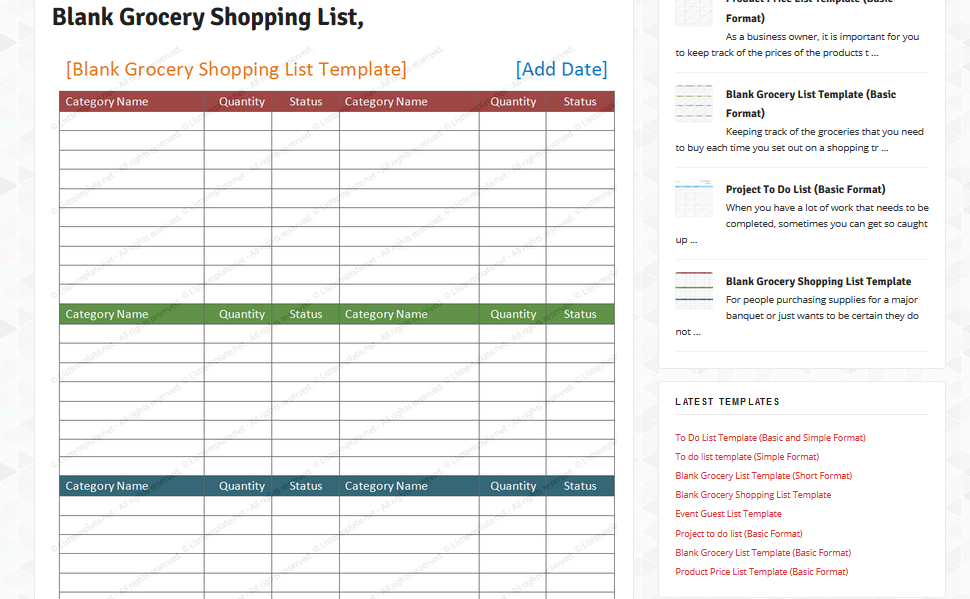This screenshot has height=599, width=970.
Task: Open Blank Grocery List Template (Basic Format) link under Latest Templates
Action: click(x=762, y=553)
